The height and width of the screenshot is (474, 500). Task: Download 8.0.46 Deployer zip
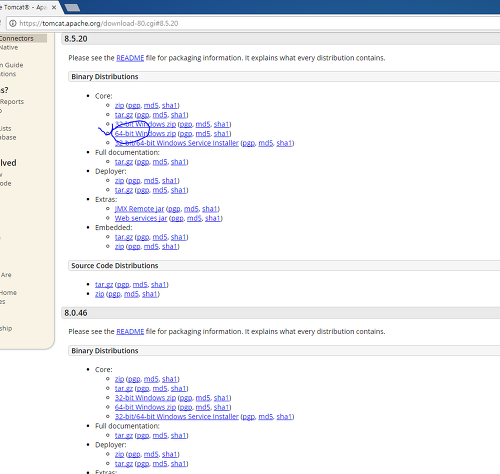click(119, 454)
